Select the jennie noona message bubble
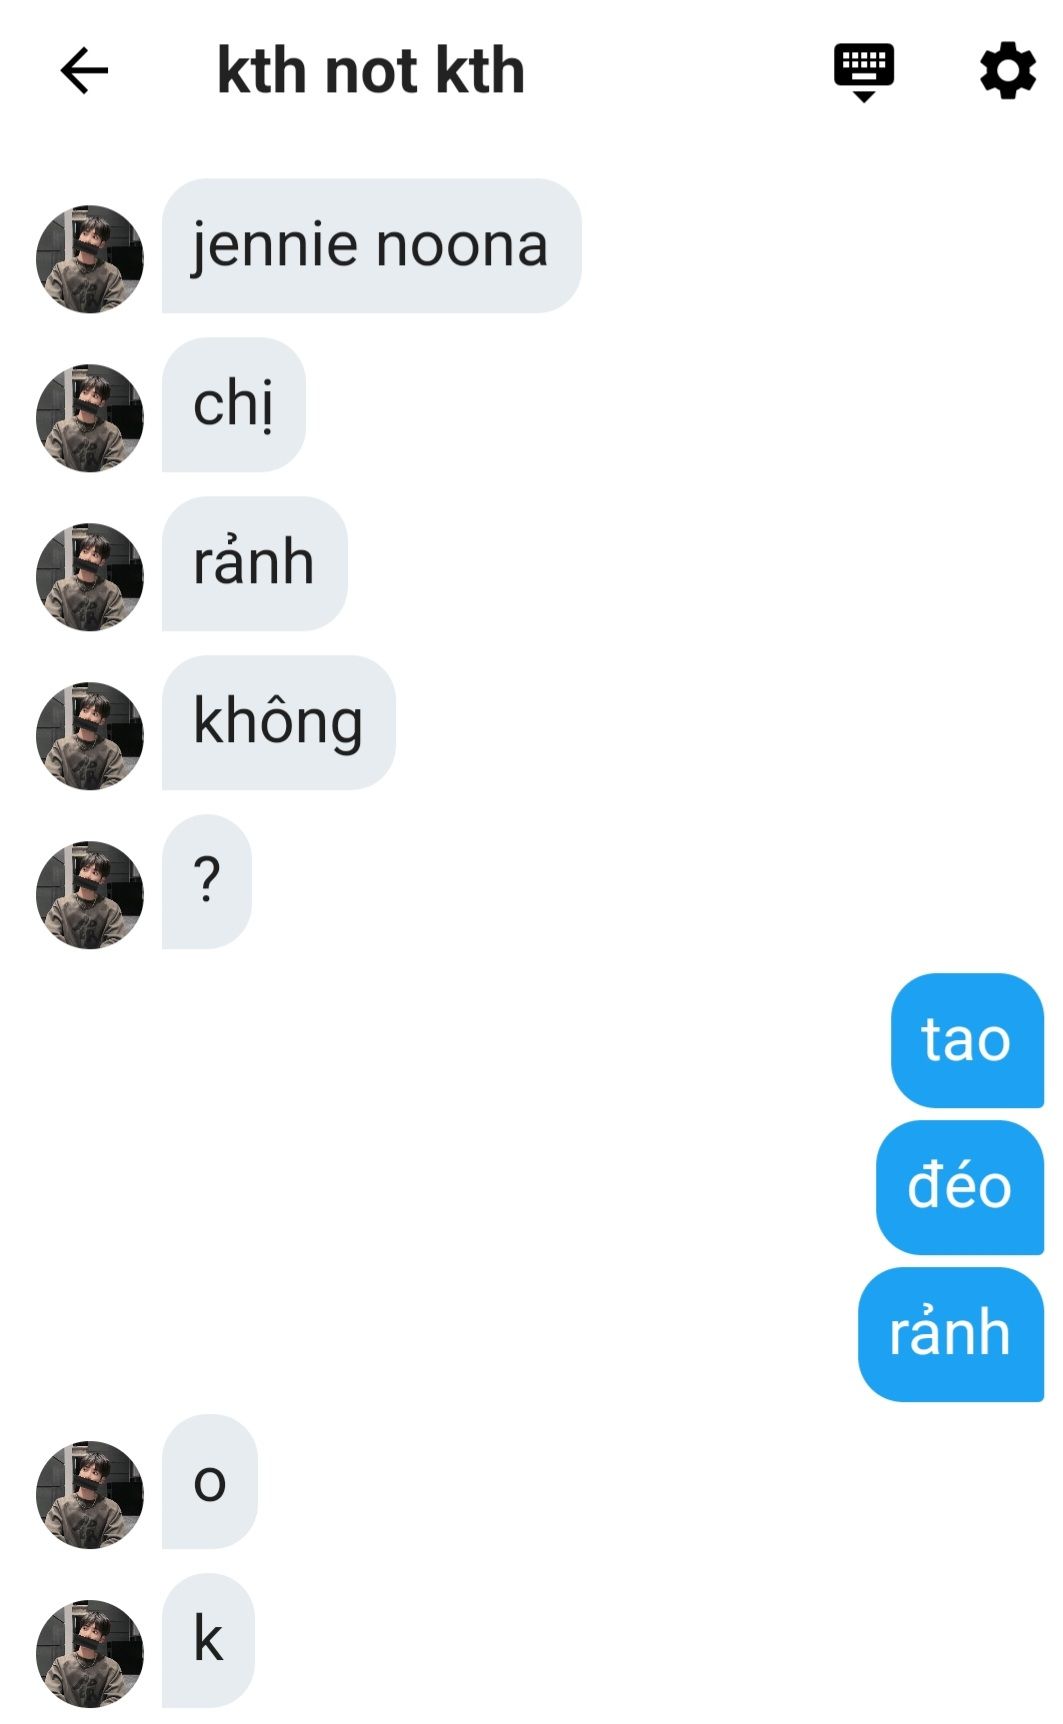 coord(371,246)
